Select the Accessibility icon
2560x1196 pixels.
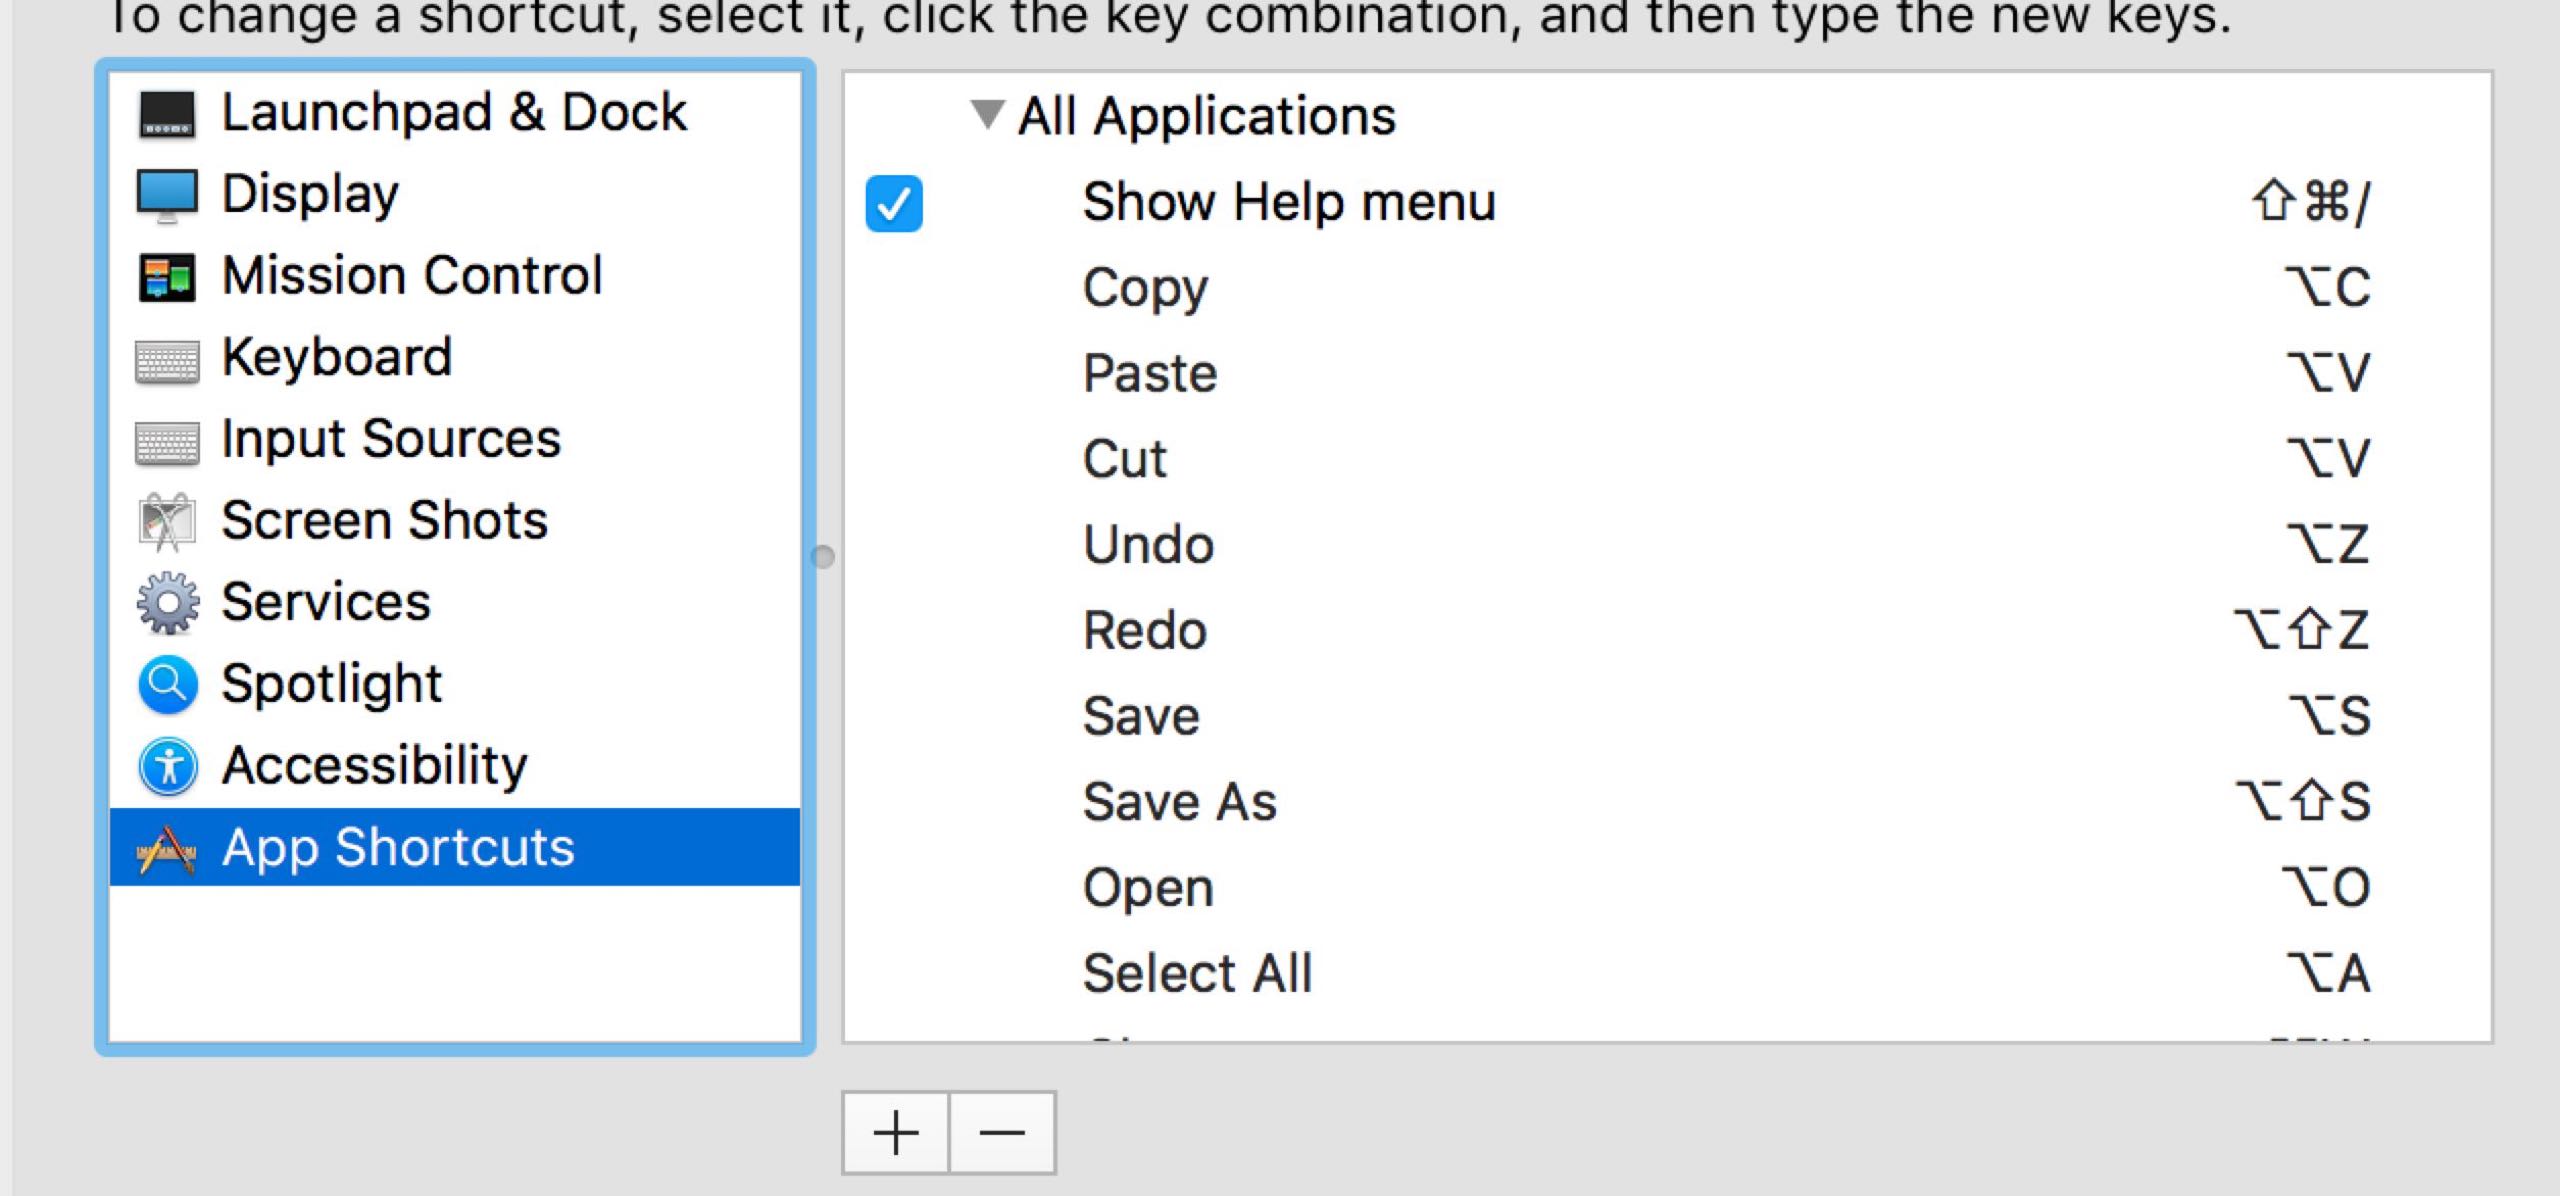pos(167,767)
